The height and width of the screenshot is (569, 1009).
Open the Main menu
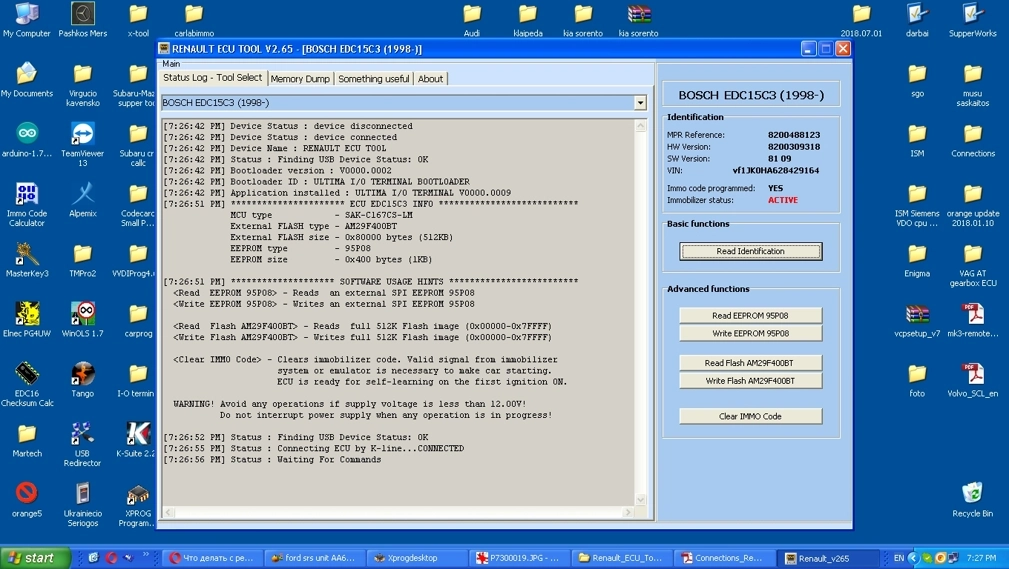[x=171, y=64]
